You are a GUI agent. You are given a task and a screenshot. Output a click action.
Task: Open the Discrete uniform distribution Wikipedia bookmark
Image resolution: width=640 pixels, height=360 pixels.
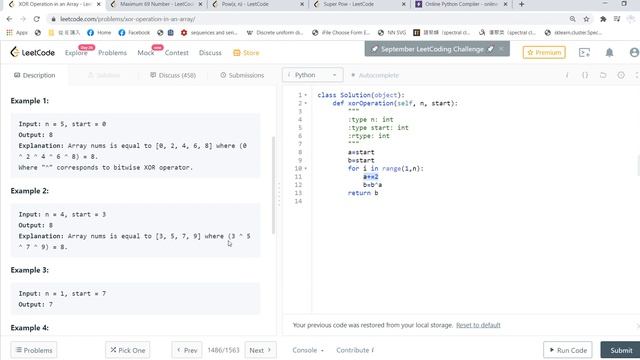pyautogui.click(x=275, y=33)
